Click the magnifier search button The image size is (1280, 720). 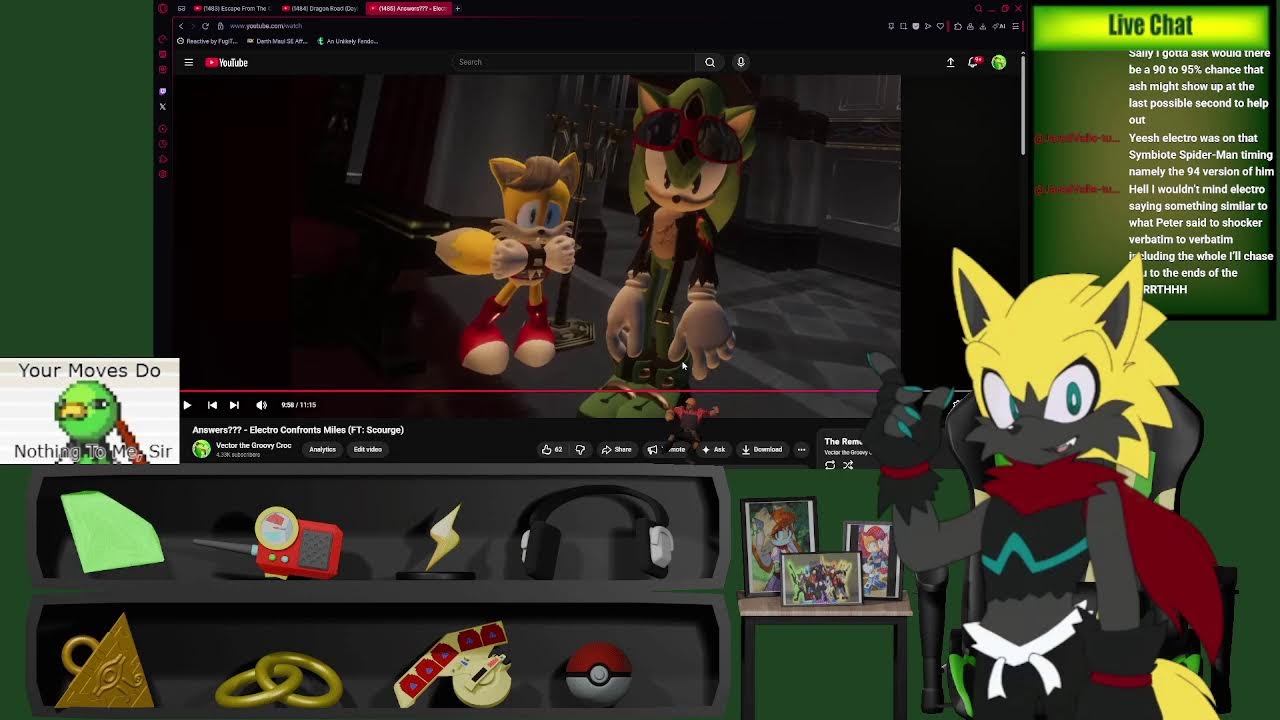[710, 62]
